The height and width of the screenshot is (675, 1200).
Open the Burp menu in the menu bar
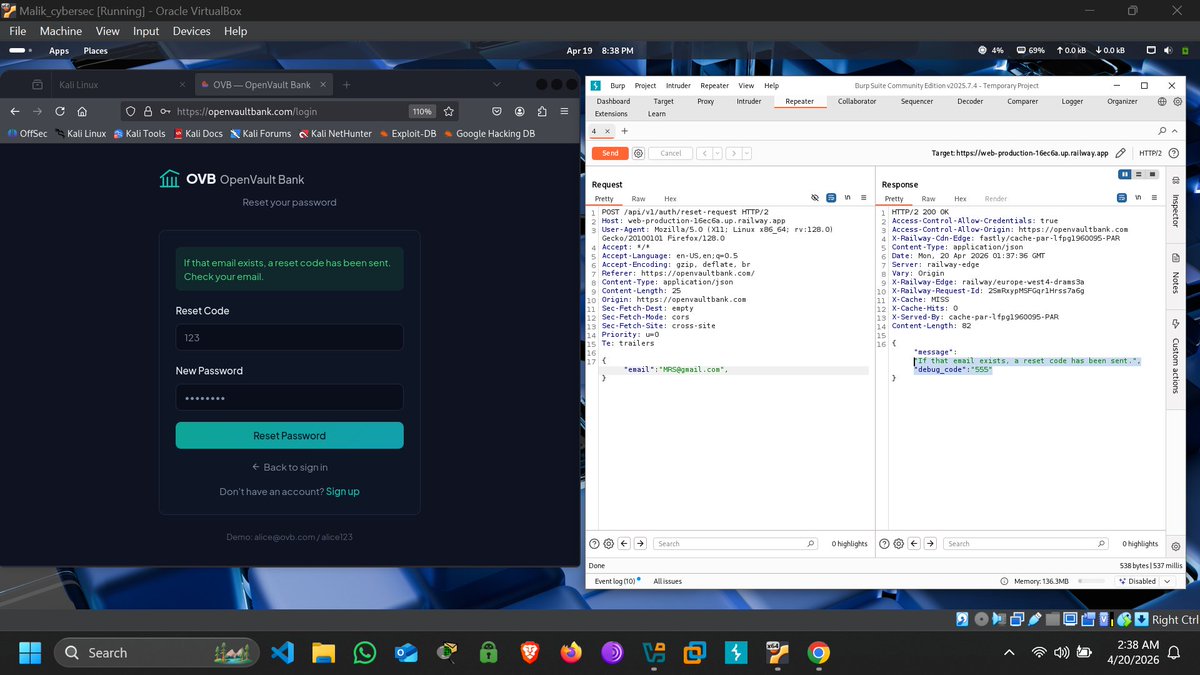point(618,86)
